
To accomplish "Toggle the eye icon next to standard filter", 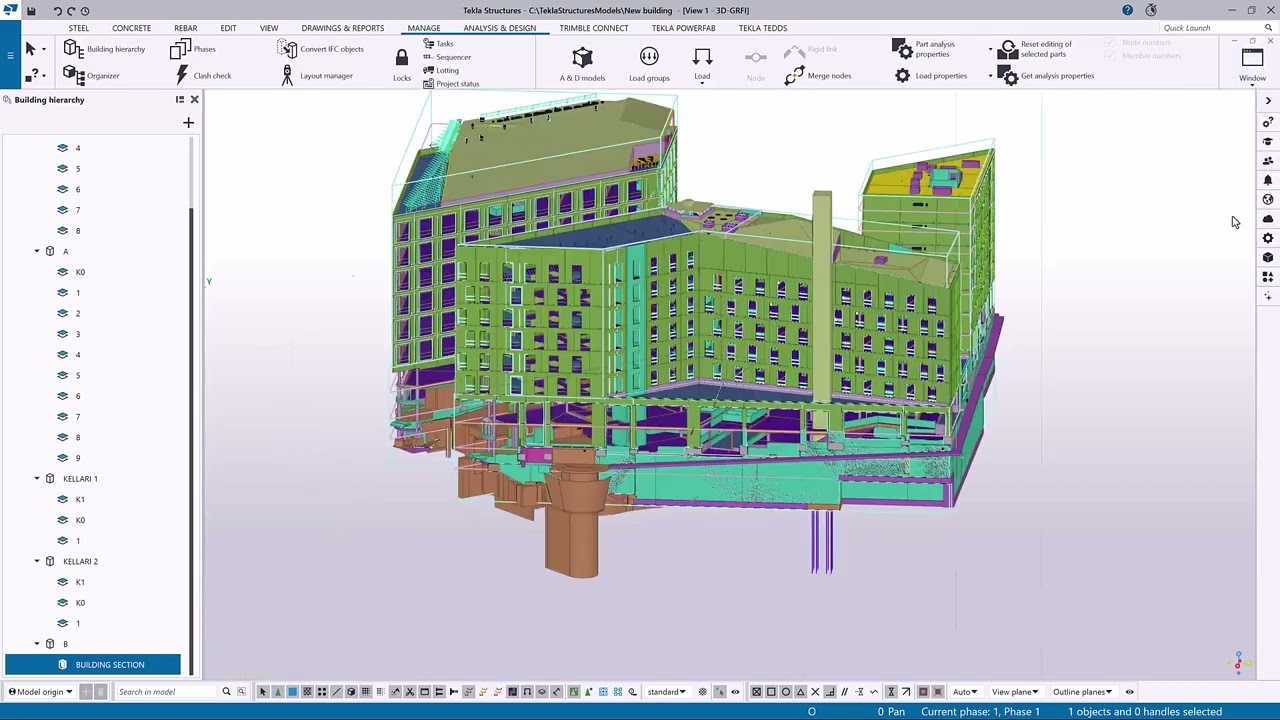I will coord(735,691).
